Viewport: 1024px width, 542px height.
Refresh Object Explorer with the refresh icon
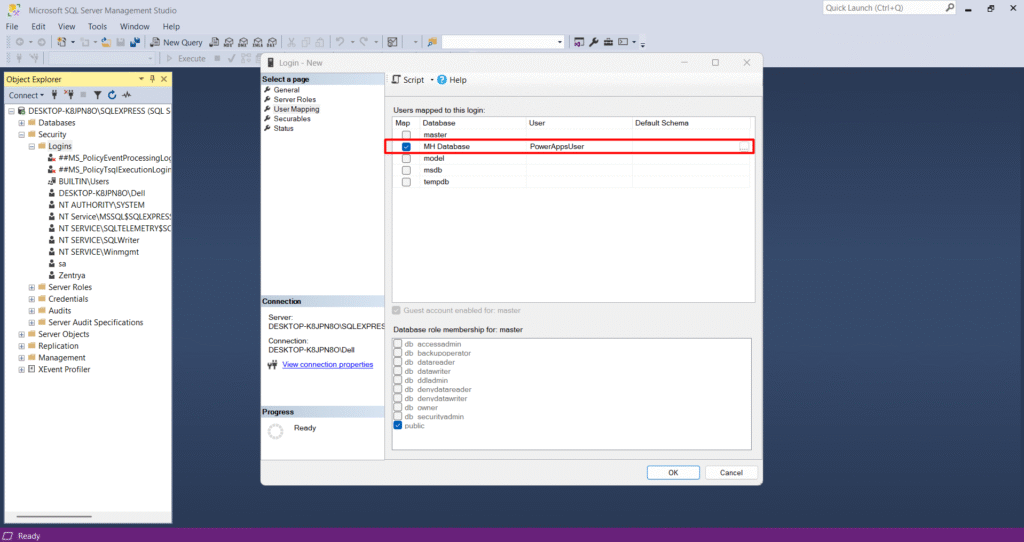(x=112, y=95)
